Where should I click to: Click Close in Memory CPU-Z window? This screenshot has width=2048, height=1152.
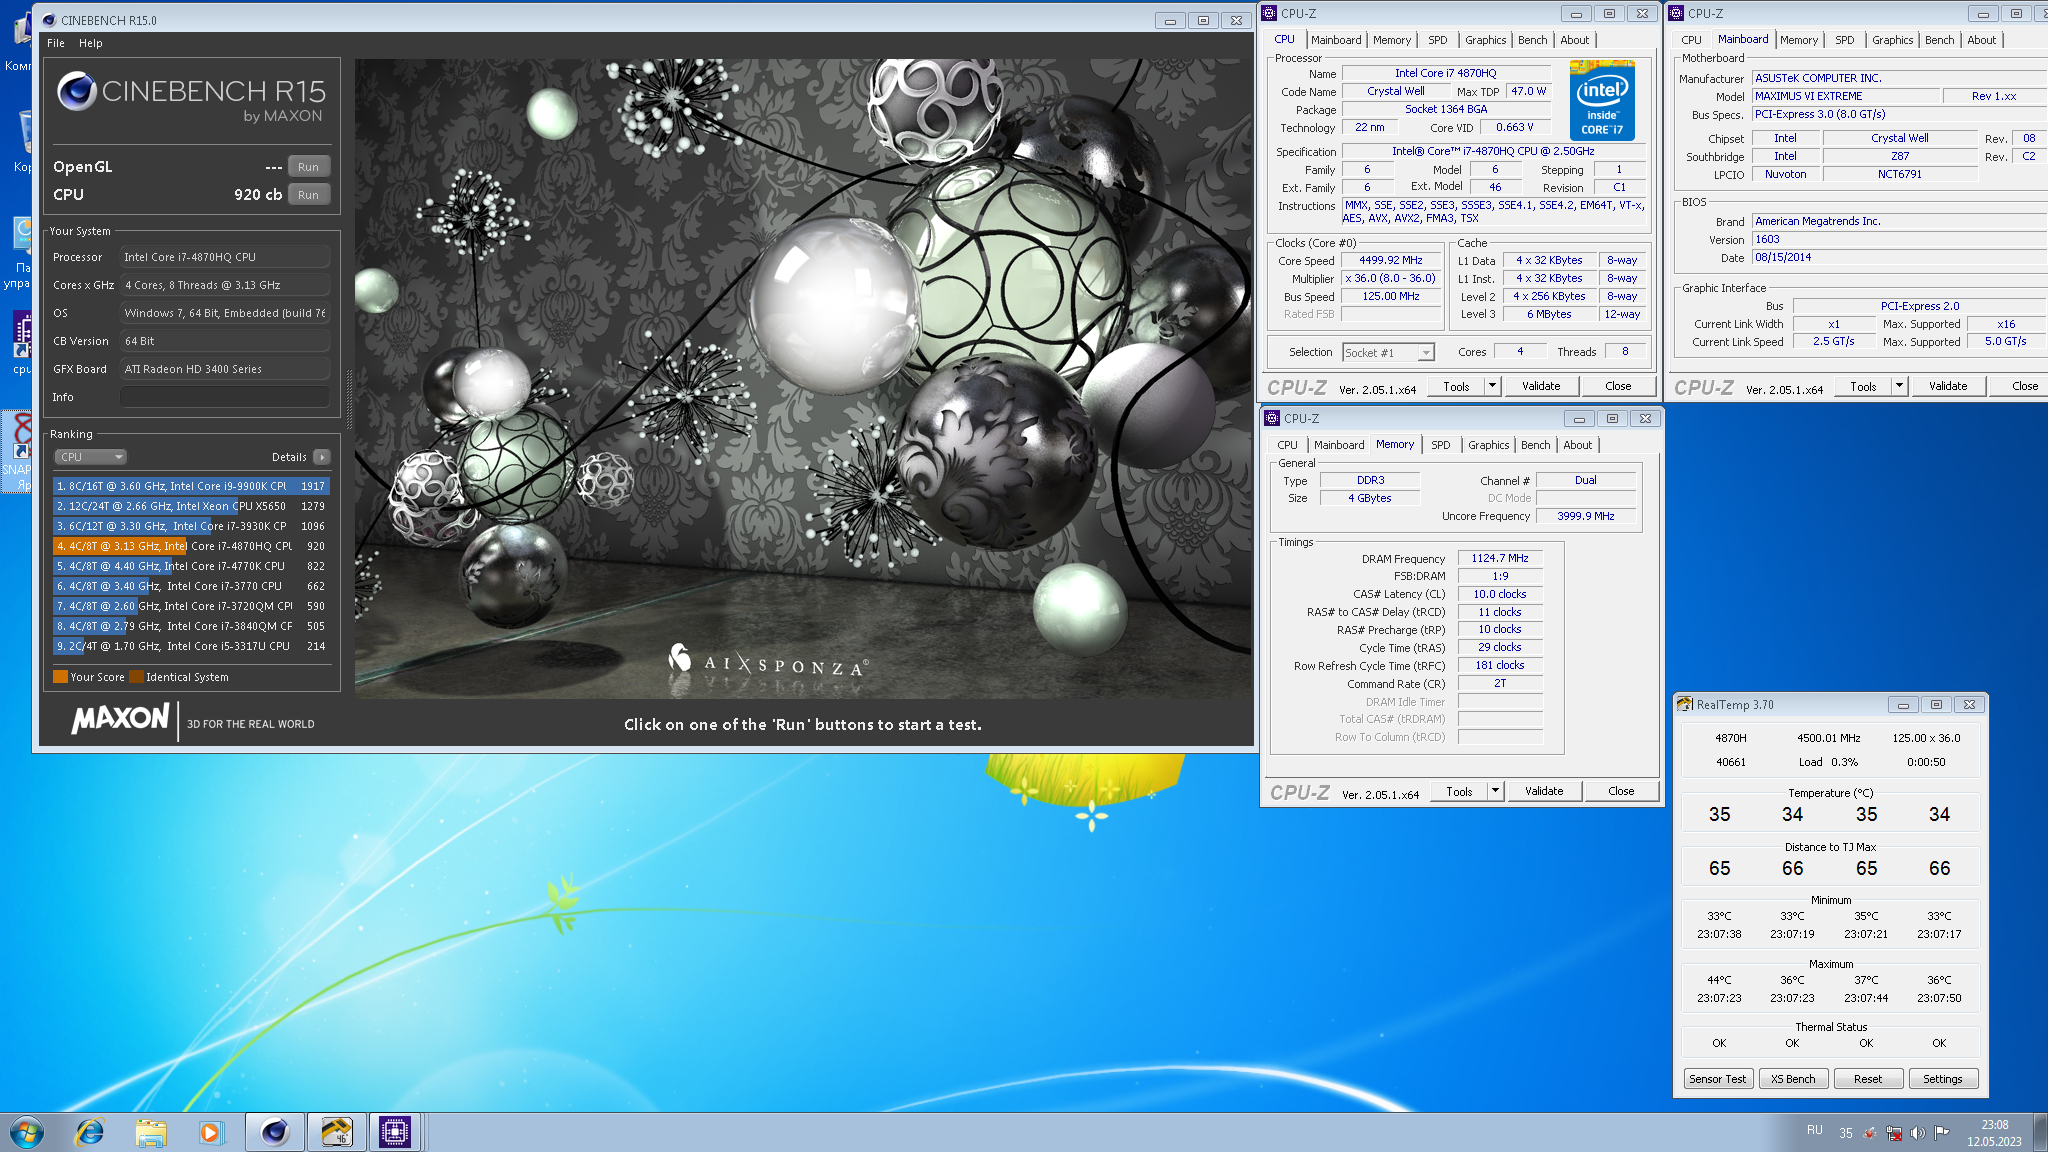(1621, 791)
